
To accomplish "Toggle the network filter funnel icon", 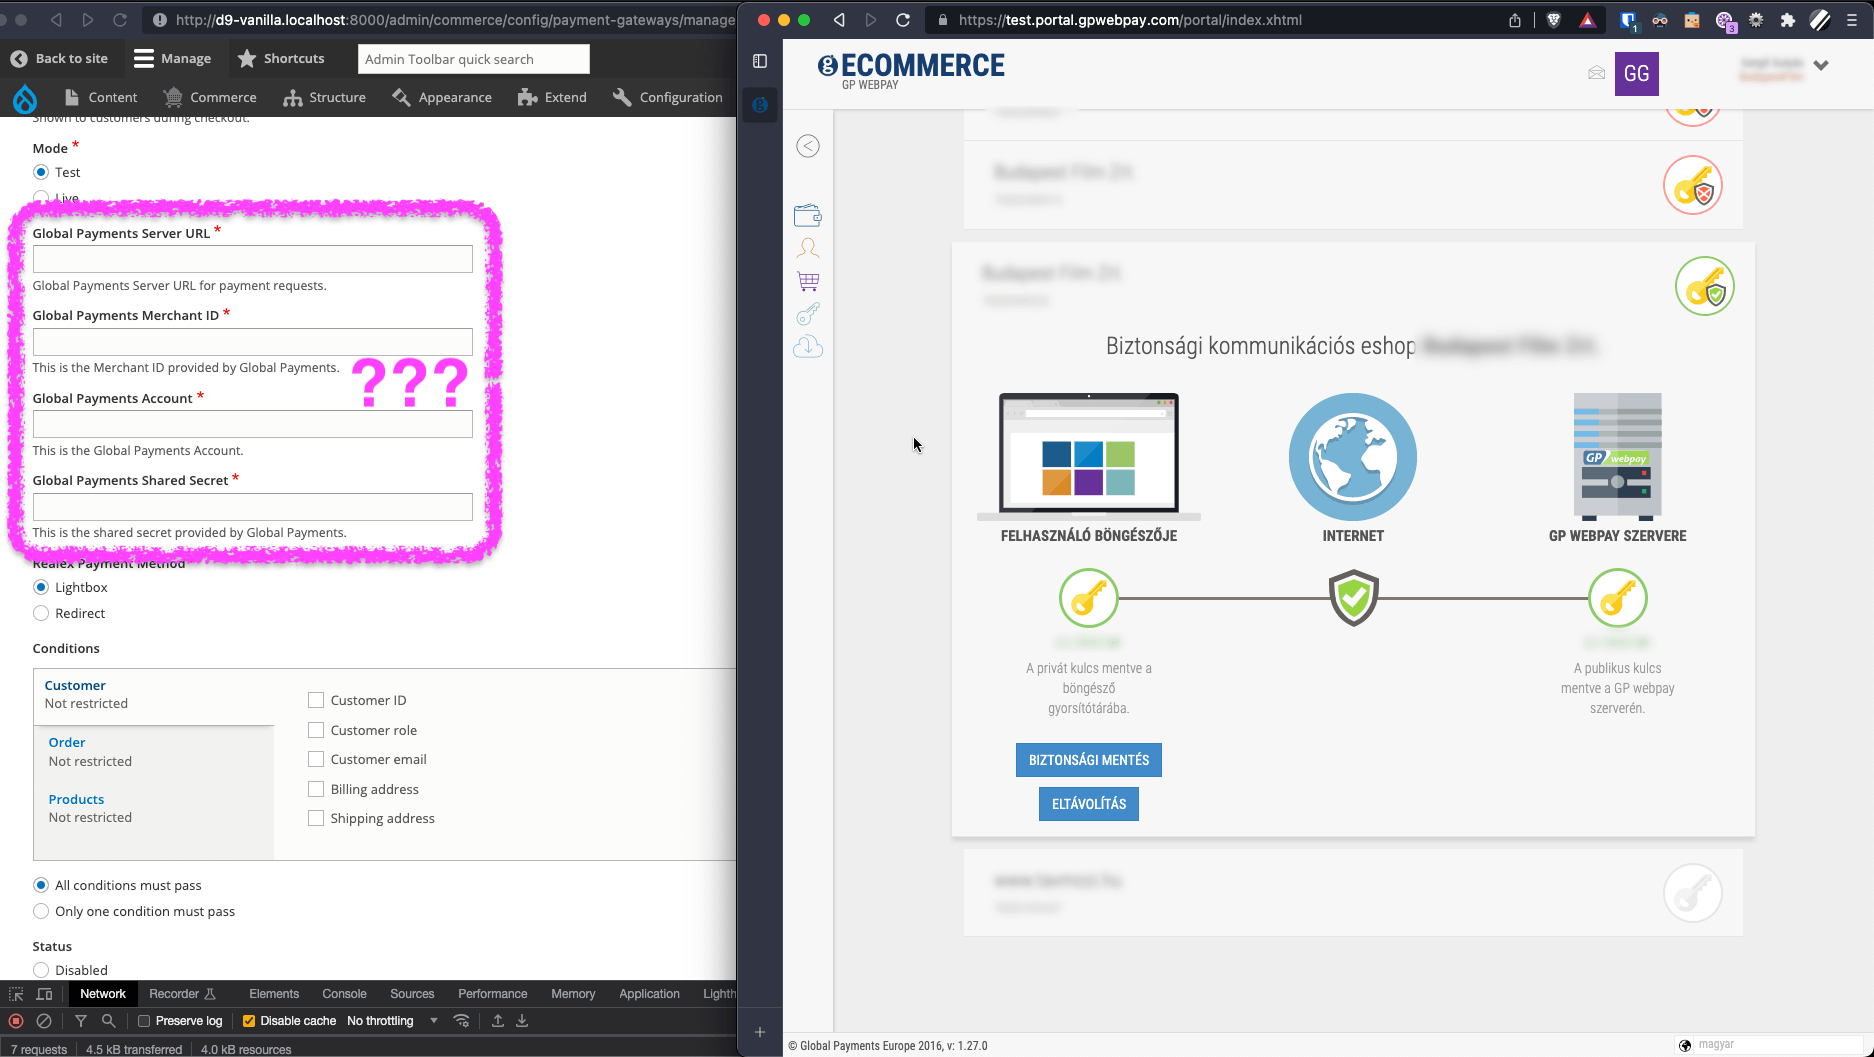I will click(x=81, y=1021).
